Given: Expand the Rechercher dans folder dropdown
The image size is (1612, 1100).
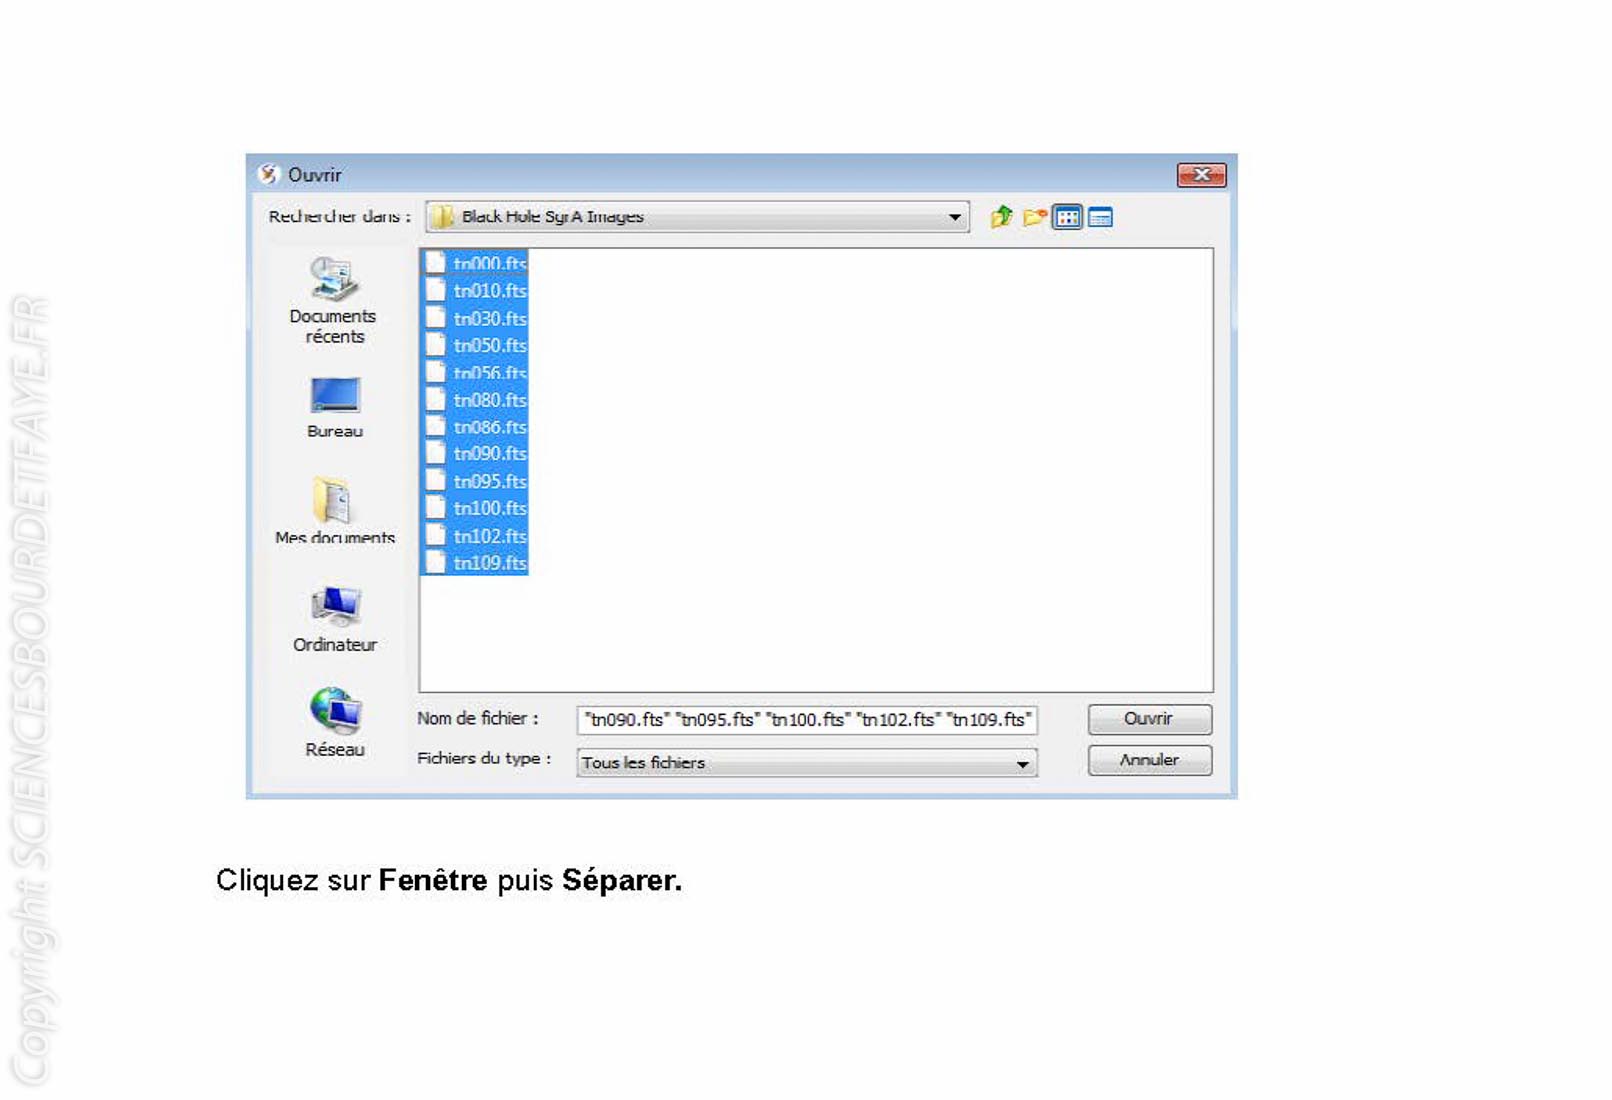Looking at the screenshot, I should click(x=955, y=217).
